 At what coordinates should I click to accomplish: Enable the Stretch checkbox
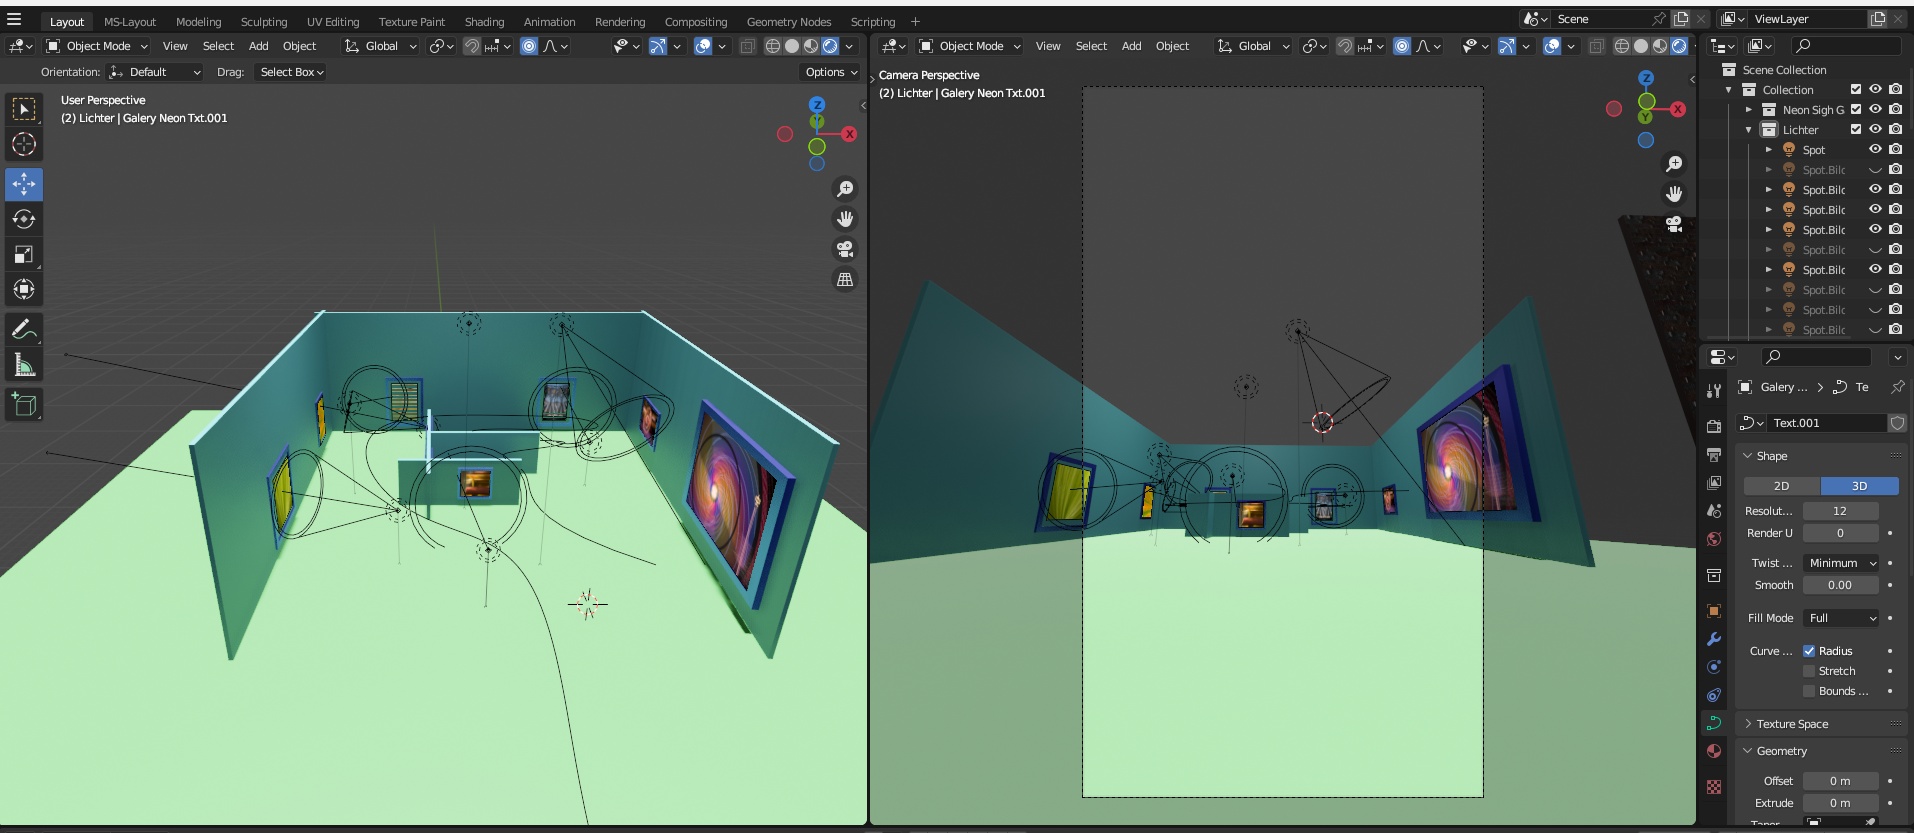click(1809, 671)
